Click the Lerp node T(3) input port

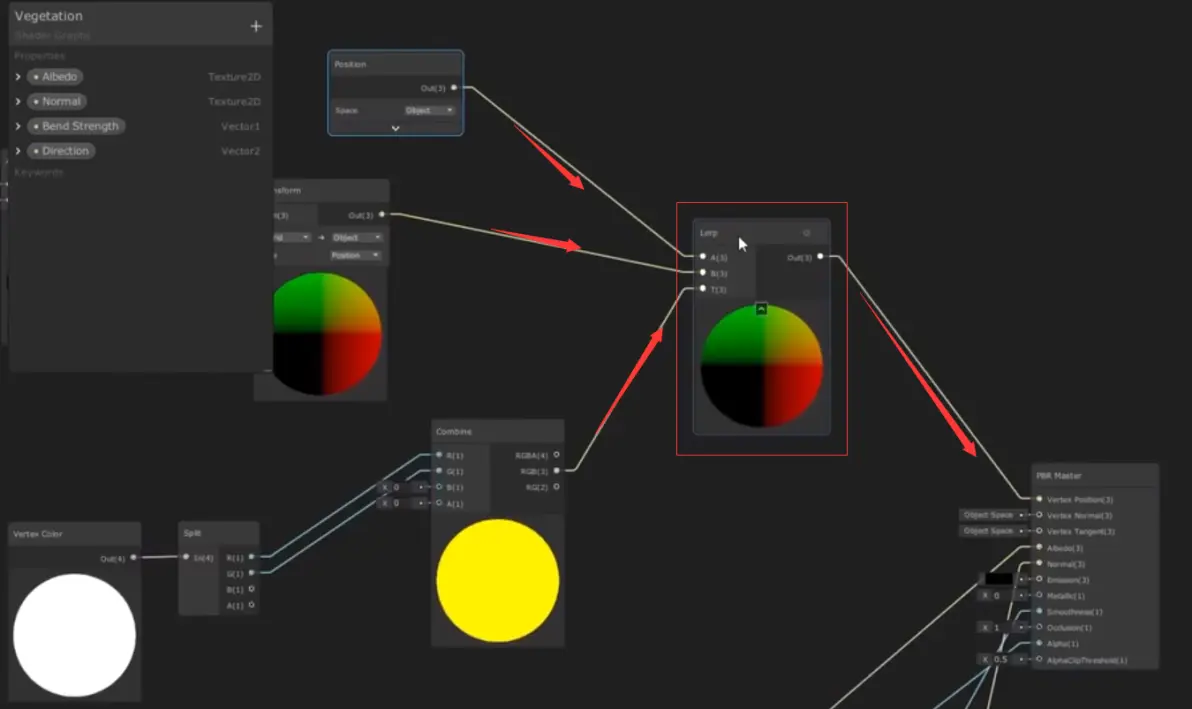point(702,289)
